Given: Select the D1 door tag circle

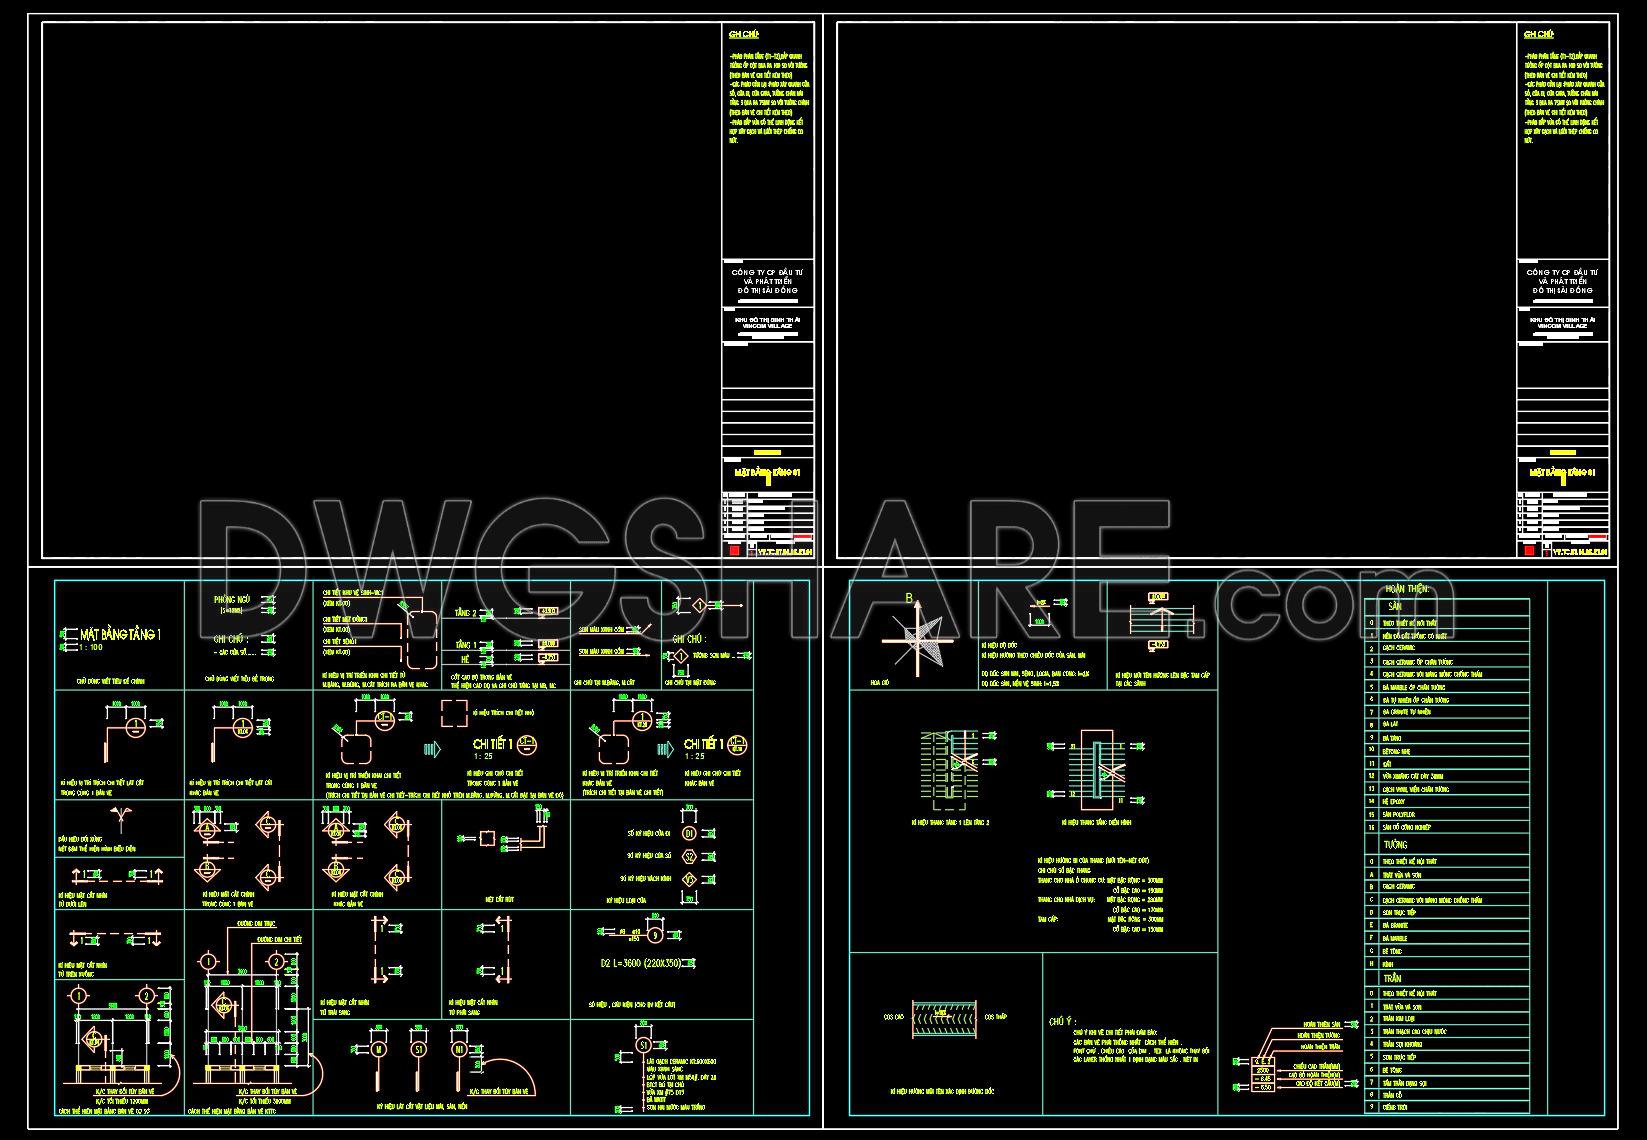Looking at the screenshot, I should [690, 833].
